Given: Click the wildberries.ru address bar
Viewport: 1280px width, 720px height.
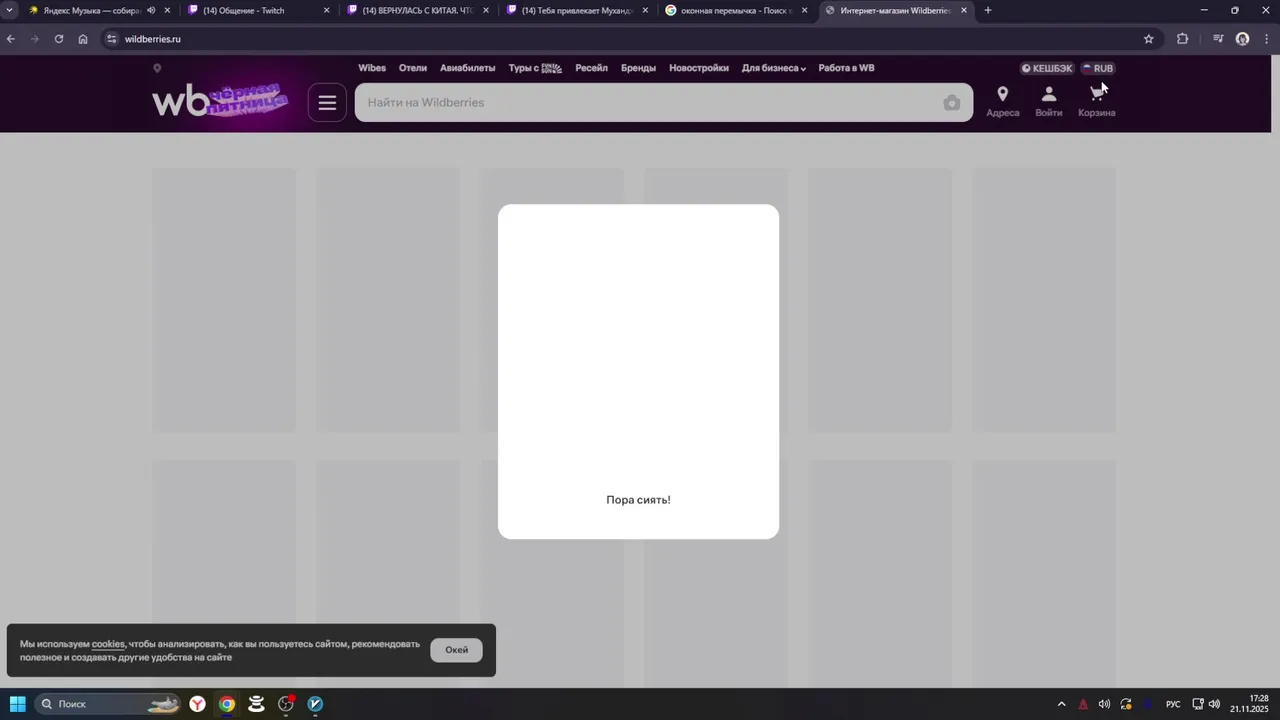Looking at the screenshot, I should tap(630, 39).
